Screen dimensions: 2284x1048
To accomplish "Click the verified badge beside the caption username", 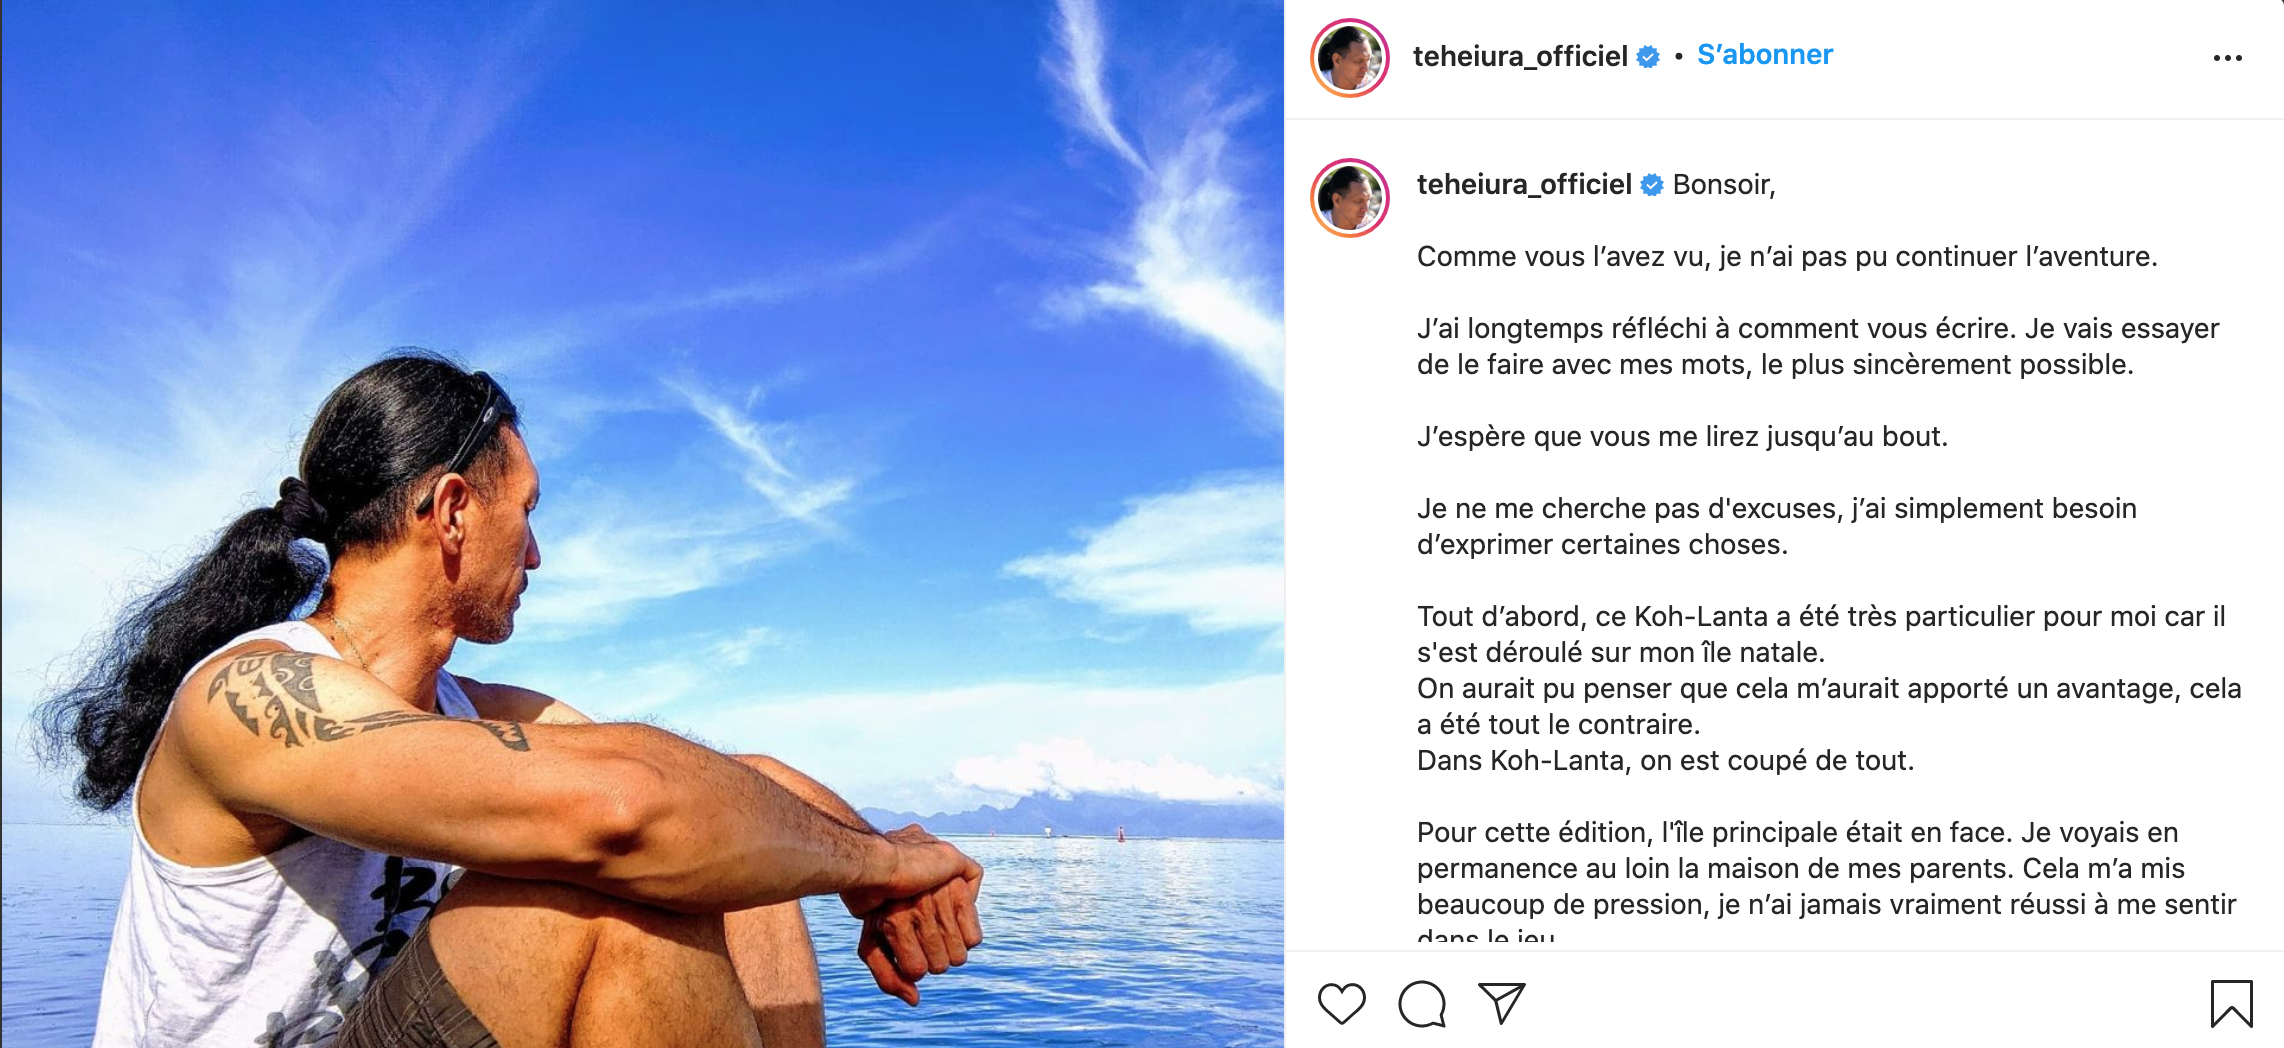I will click(x=1652, y=185).
